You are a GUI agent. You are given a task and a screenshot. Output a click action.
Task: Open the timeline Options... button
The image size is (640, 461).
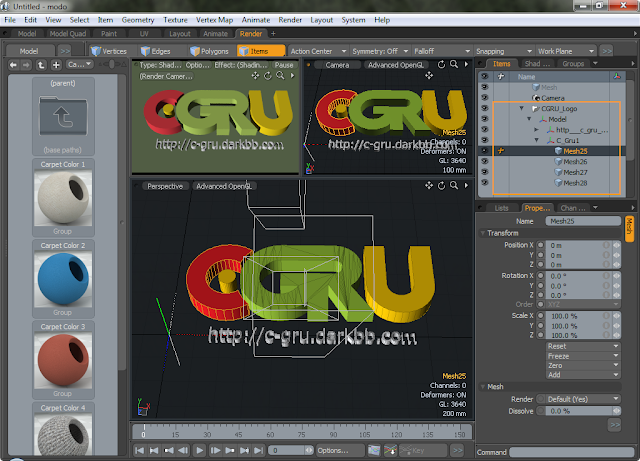click(x=339, y=450)
